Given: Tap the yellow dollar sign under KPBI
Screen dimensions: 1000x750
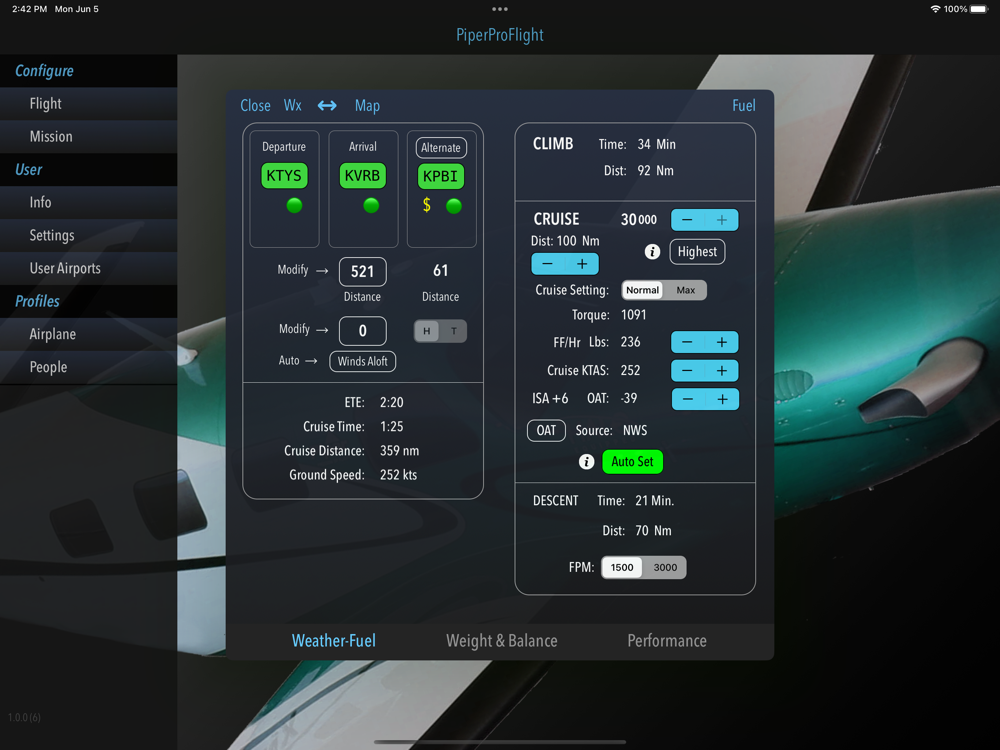Looking at the screenshot, I should click(x=427, y=205).
